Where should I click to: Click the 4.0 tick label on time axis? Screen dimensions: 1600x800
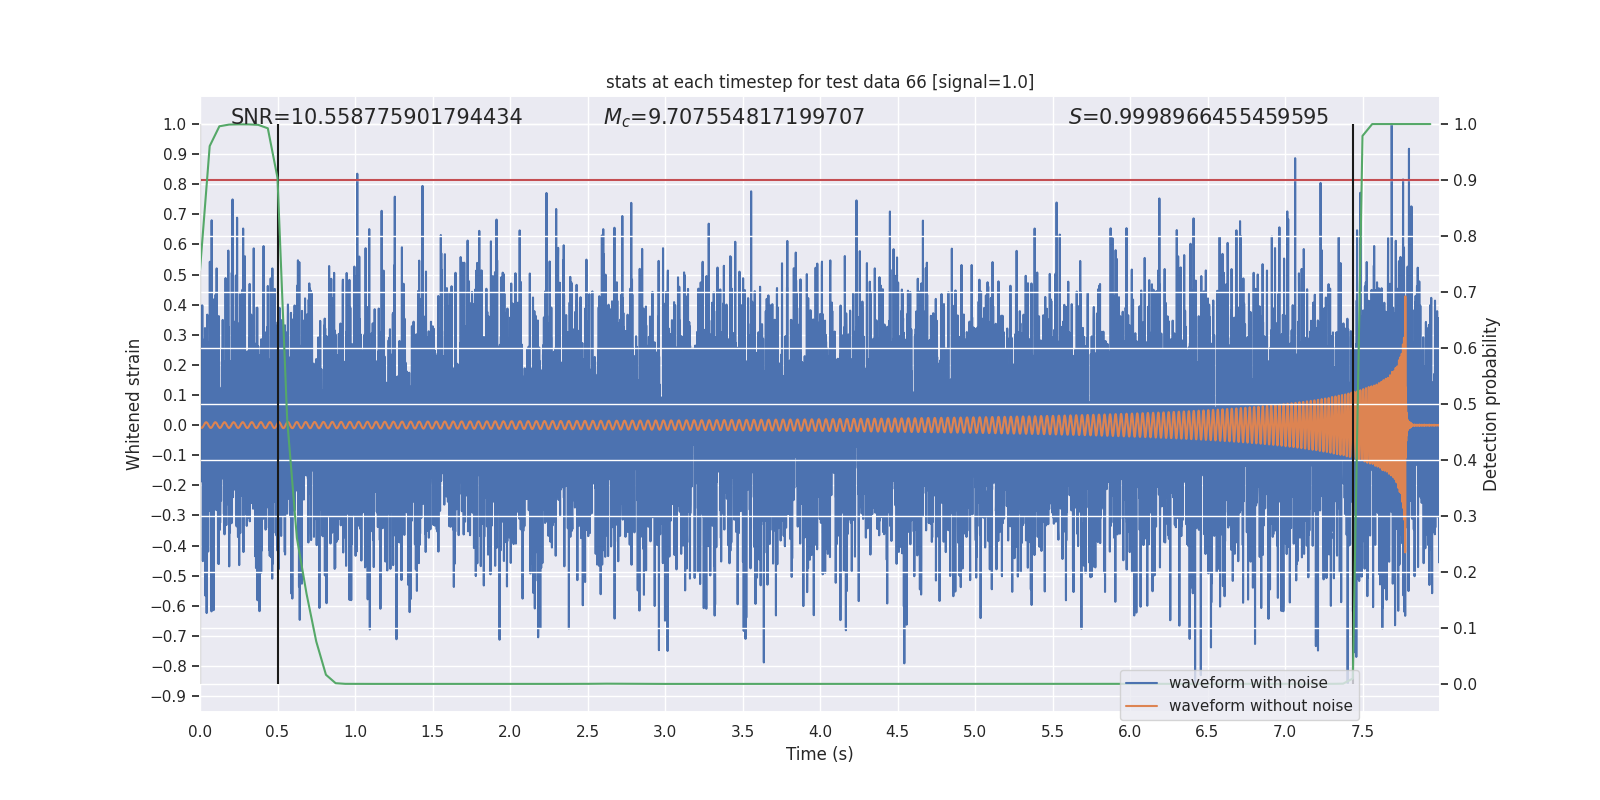[820, 732]
